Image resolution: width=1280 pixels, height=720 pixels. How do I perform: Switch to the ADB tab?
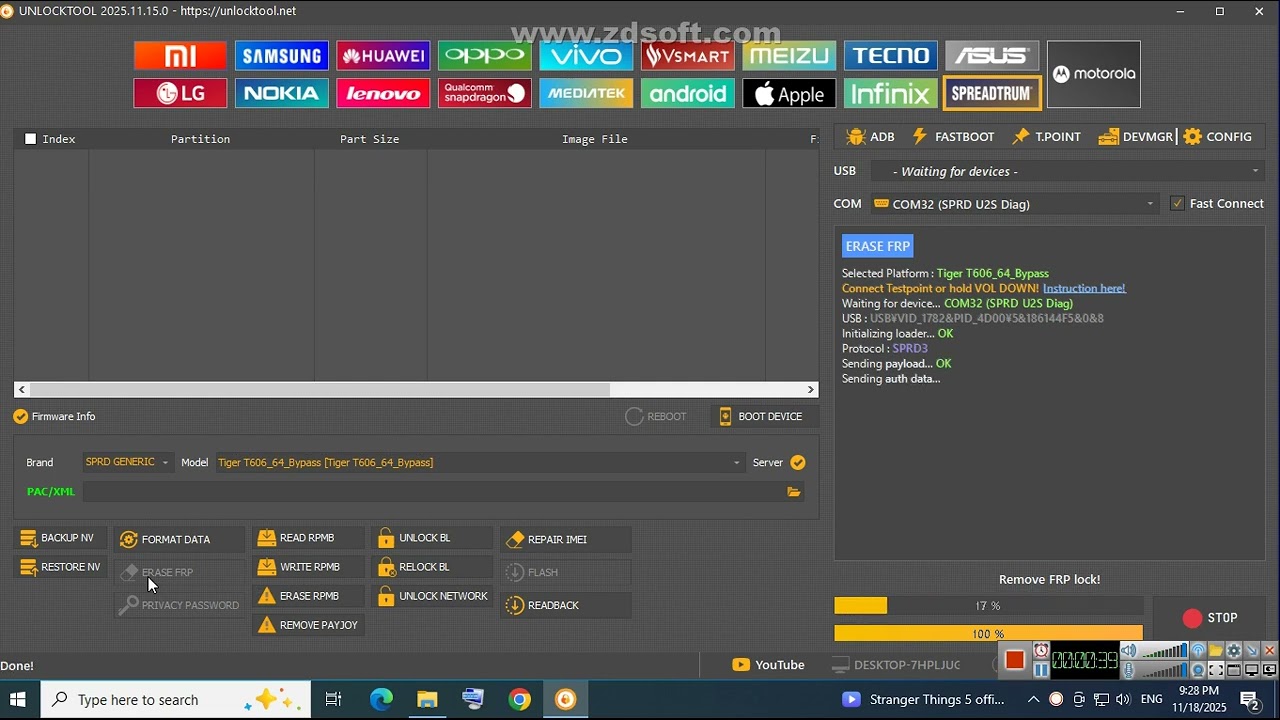pyautogui.click(x=870, y=137)
